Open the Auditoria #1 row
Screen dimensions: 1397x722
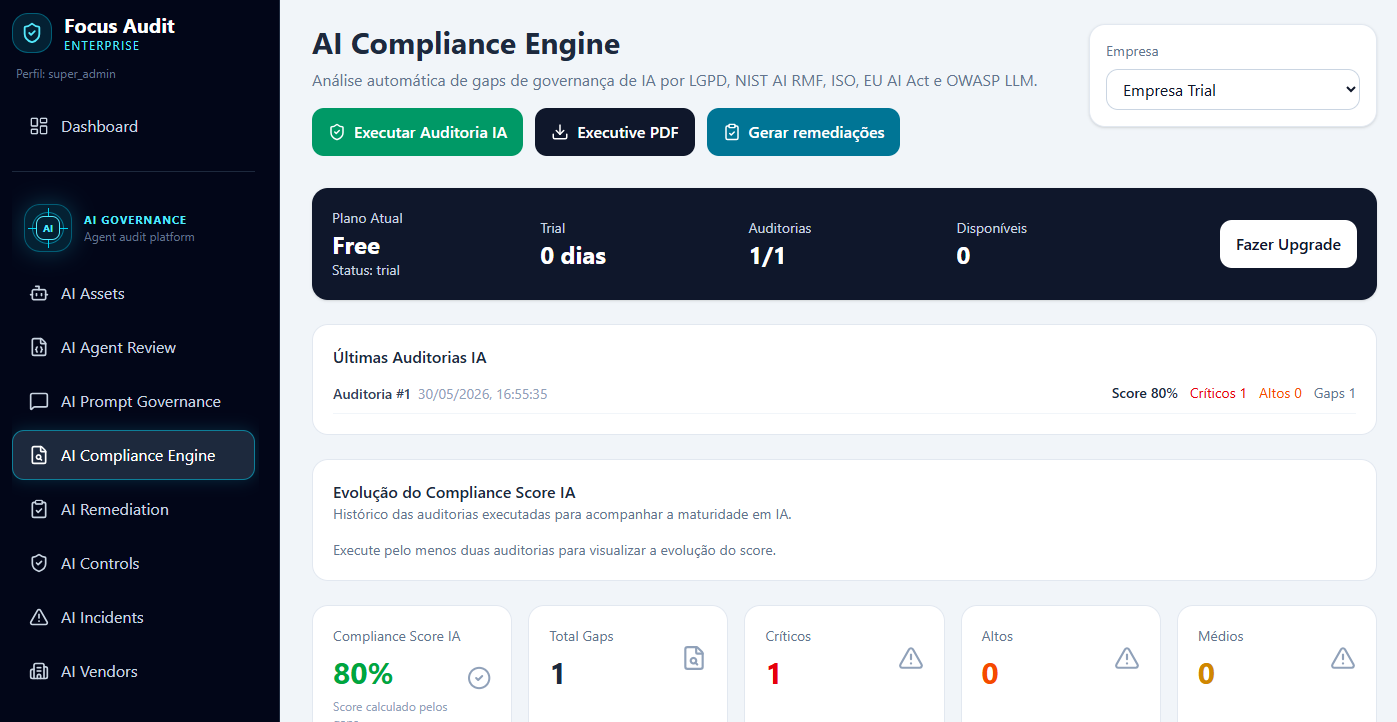(x=844, y=394)
